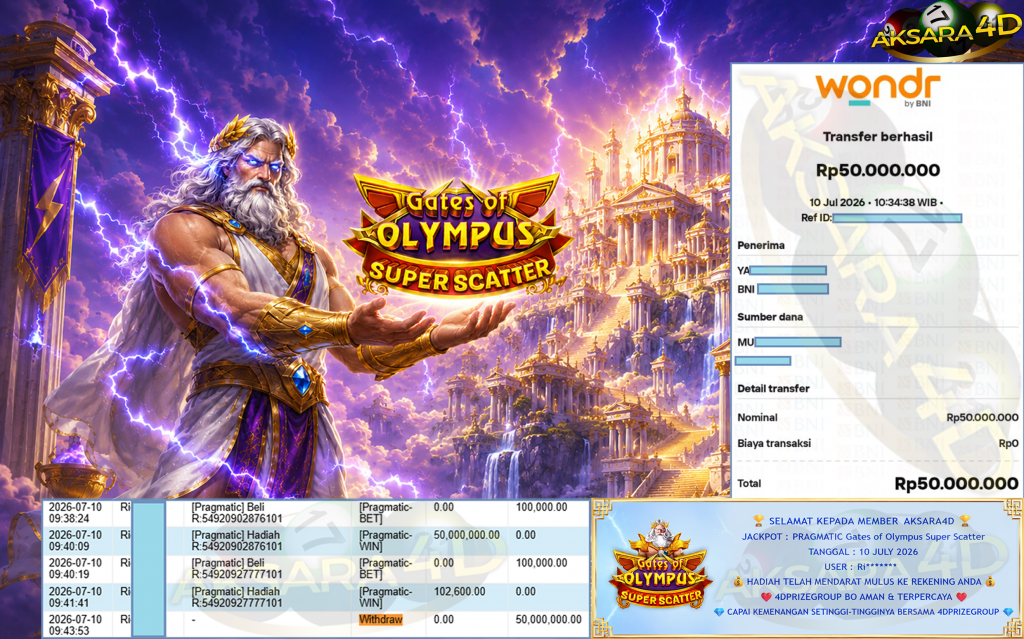This screenshot has height=639, width=1024.
Task: Click the dash description in the Withdraw row
Action: click(x=193, y=619)
